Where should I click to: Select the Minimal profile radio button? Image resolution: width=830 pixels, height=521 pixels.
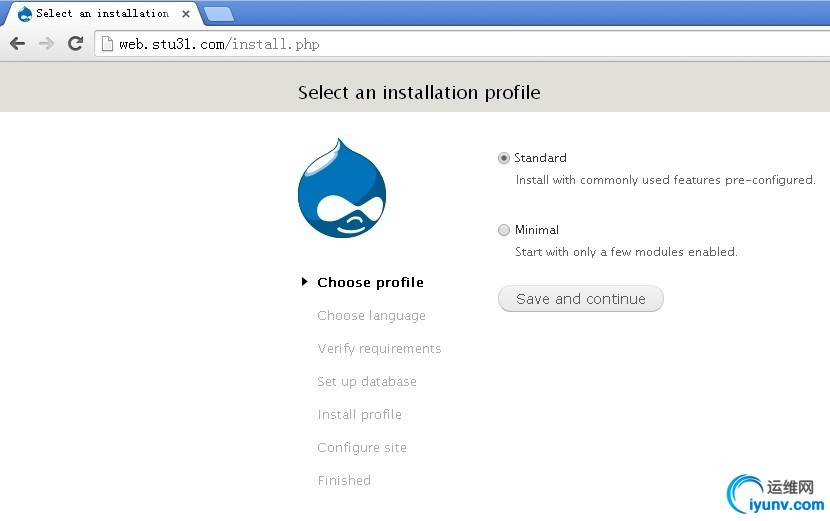[x=504, y=230]
